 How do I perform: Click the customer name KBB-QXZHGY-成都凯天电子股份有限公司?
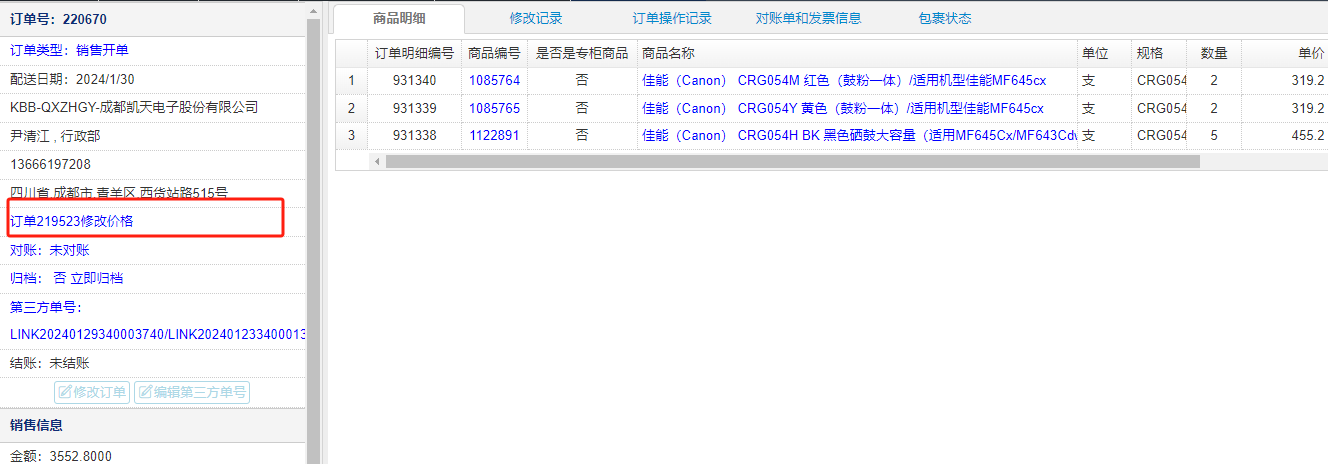tap(134, 107)
